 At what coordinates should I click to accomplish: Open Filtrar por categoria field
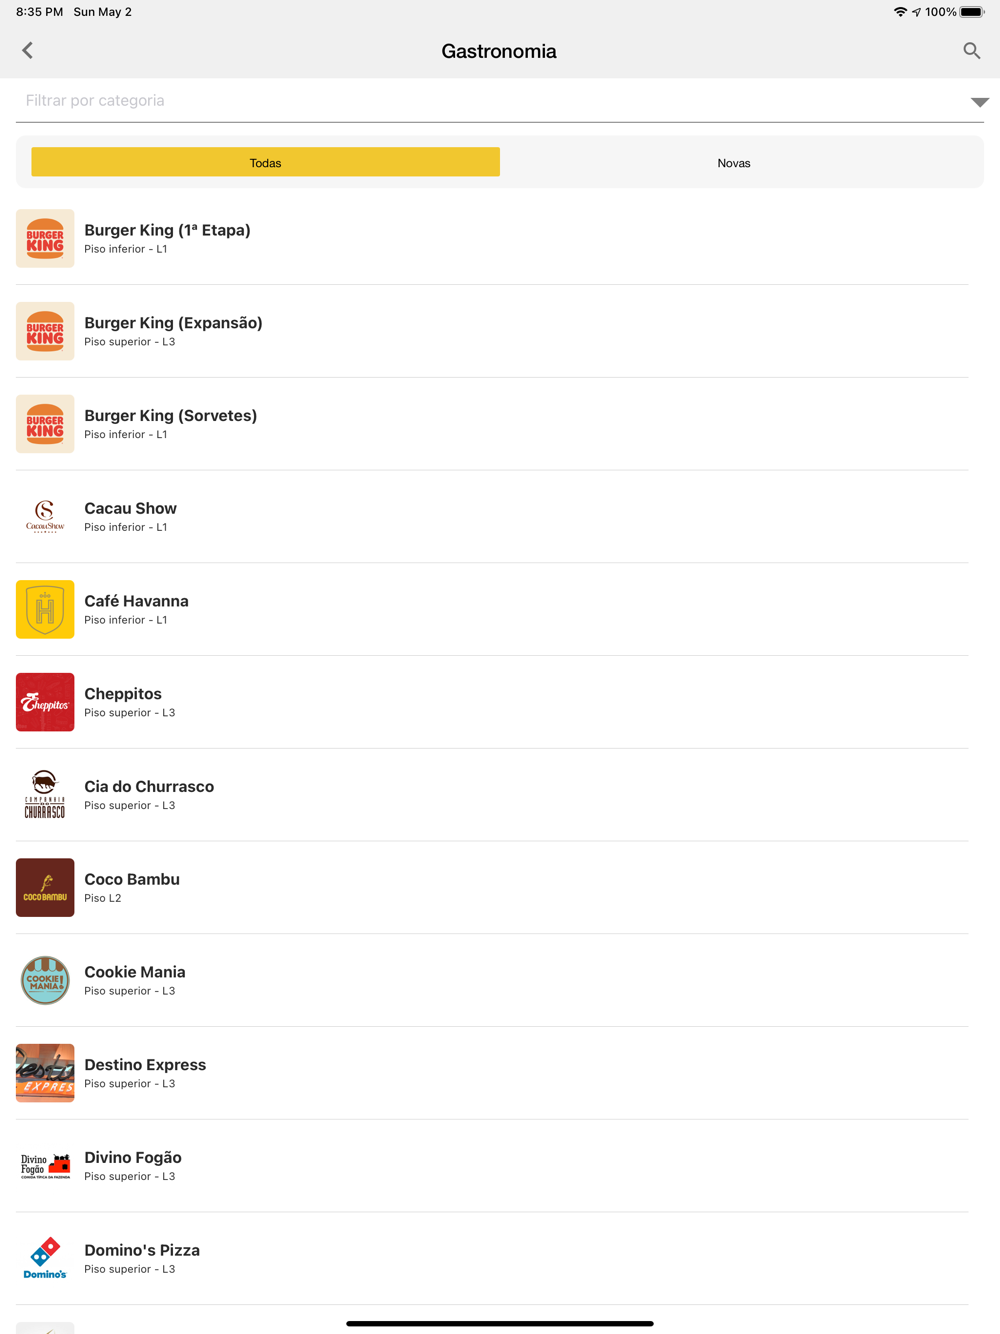(500, 101)
